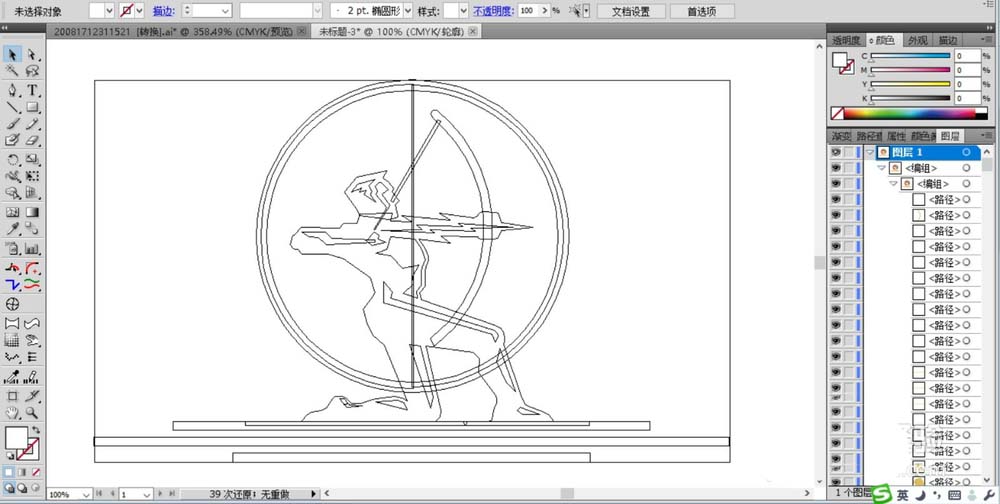Open the stroke color dropdown in control bar
This screenshot has width=1000, height=504.
tap(140, 11)
